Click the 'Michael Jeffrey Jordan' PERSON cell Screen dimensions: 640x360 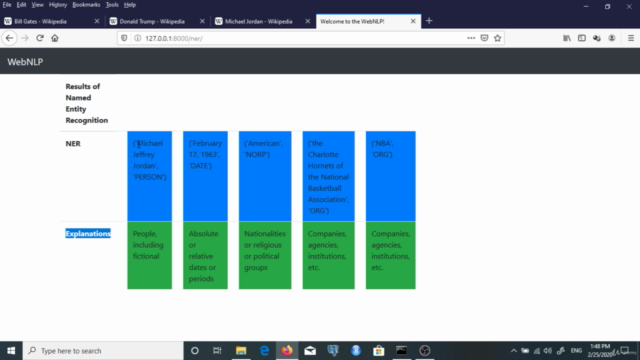click(149, 176)
